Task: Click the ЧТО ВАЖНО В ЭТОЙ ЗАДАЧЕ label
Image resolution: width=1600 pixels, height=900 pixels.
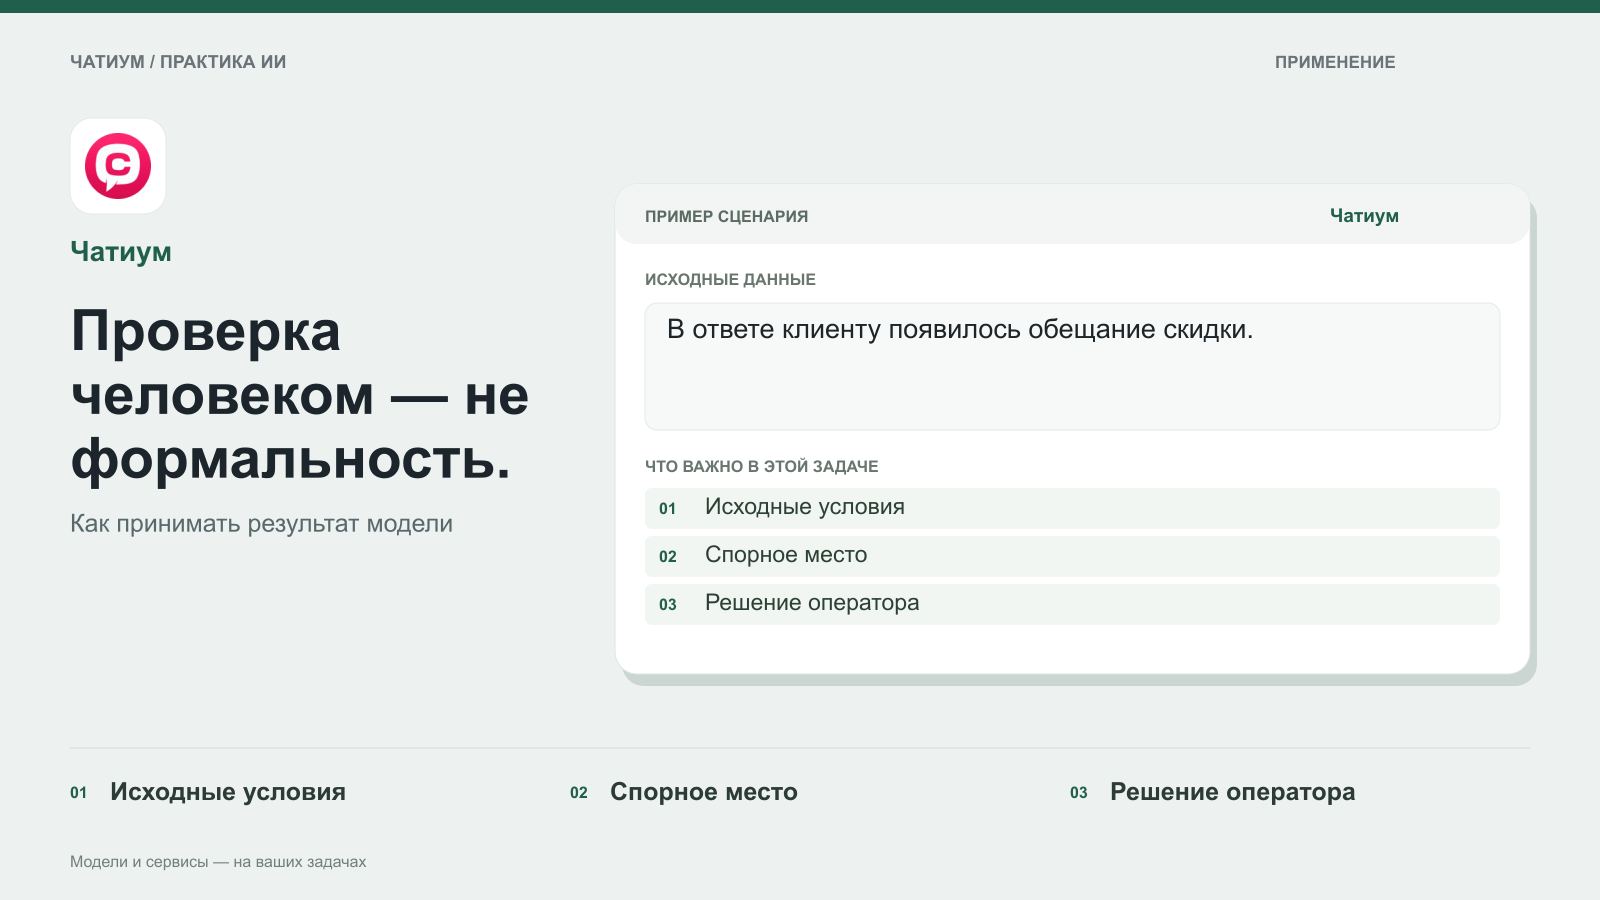Action: [762, 467]
